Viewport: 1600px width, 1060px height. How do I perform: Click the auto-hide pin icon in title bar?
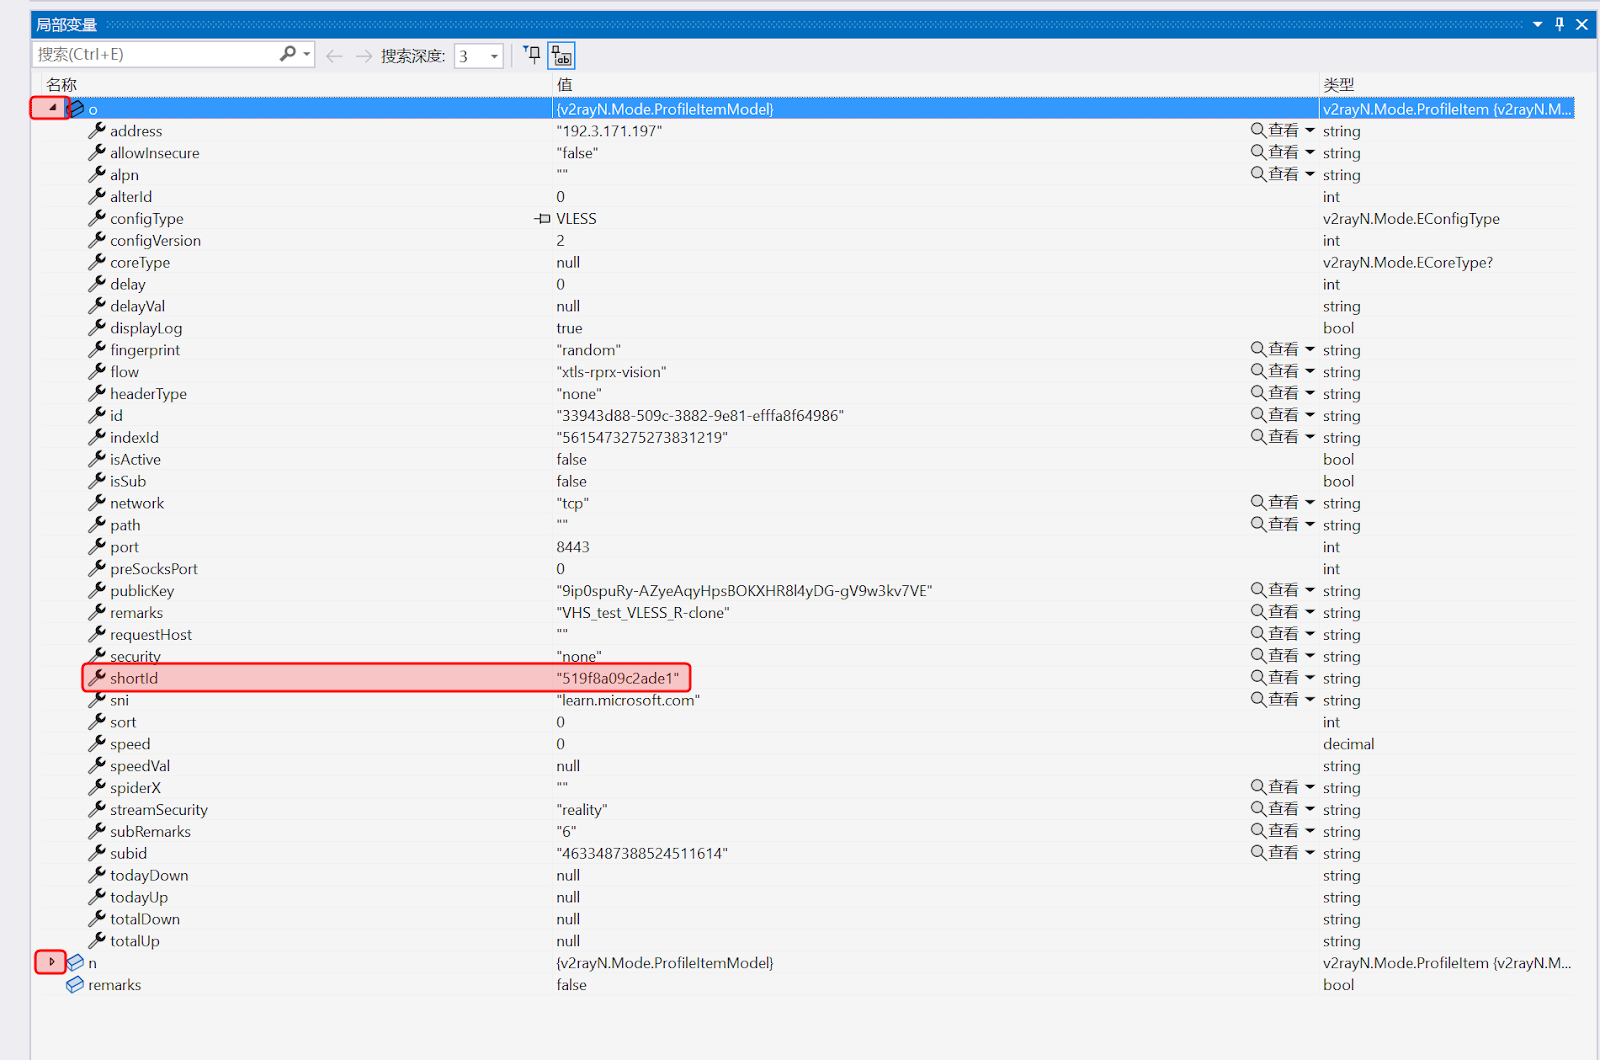point(1559,24)
